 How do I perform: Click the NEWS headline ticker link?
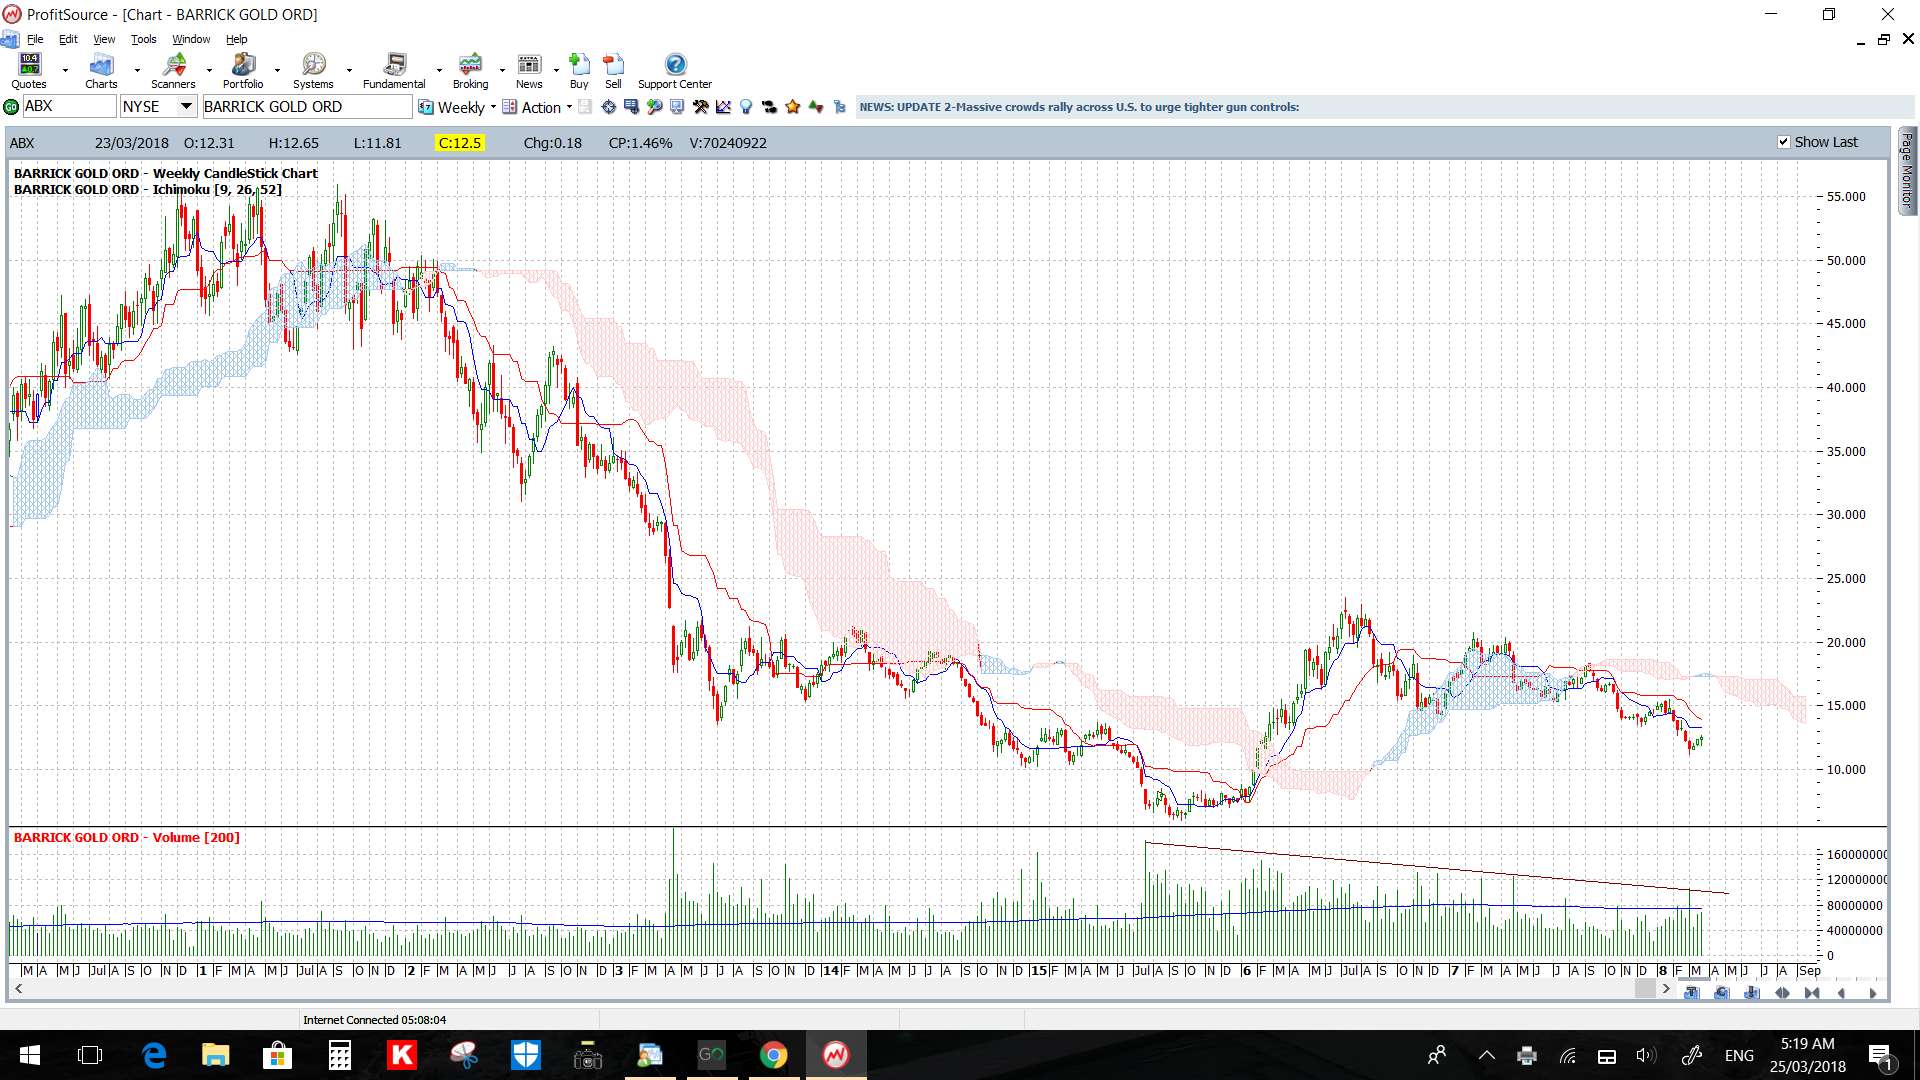1079,107
